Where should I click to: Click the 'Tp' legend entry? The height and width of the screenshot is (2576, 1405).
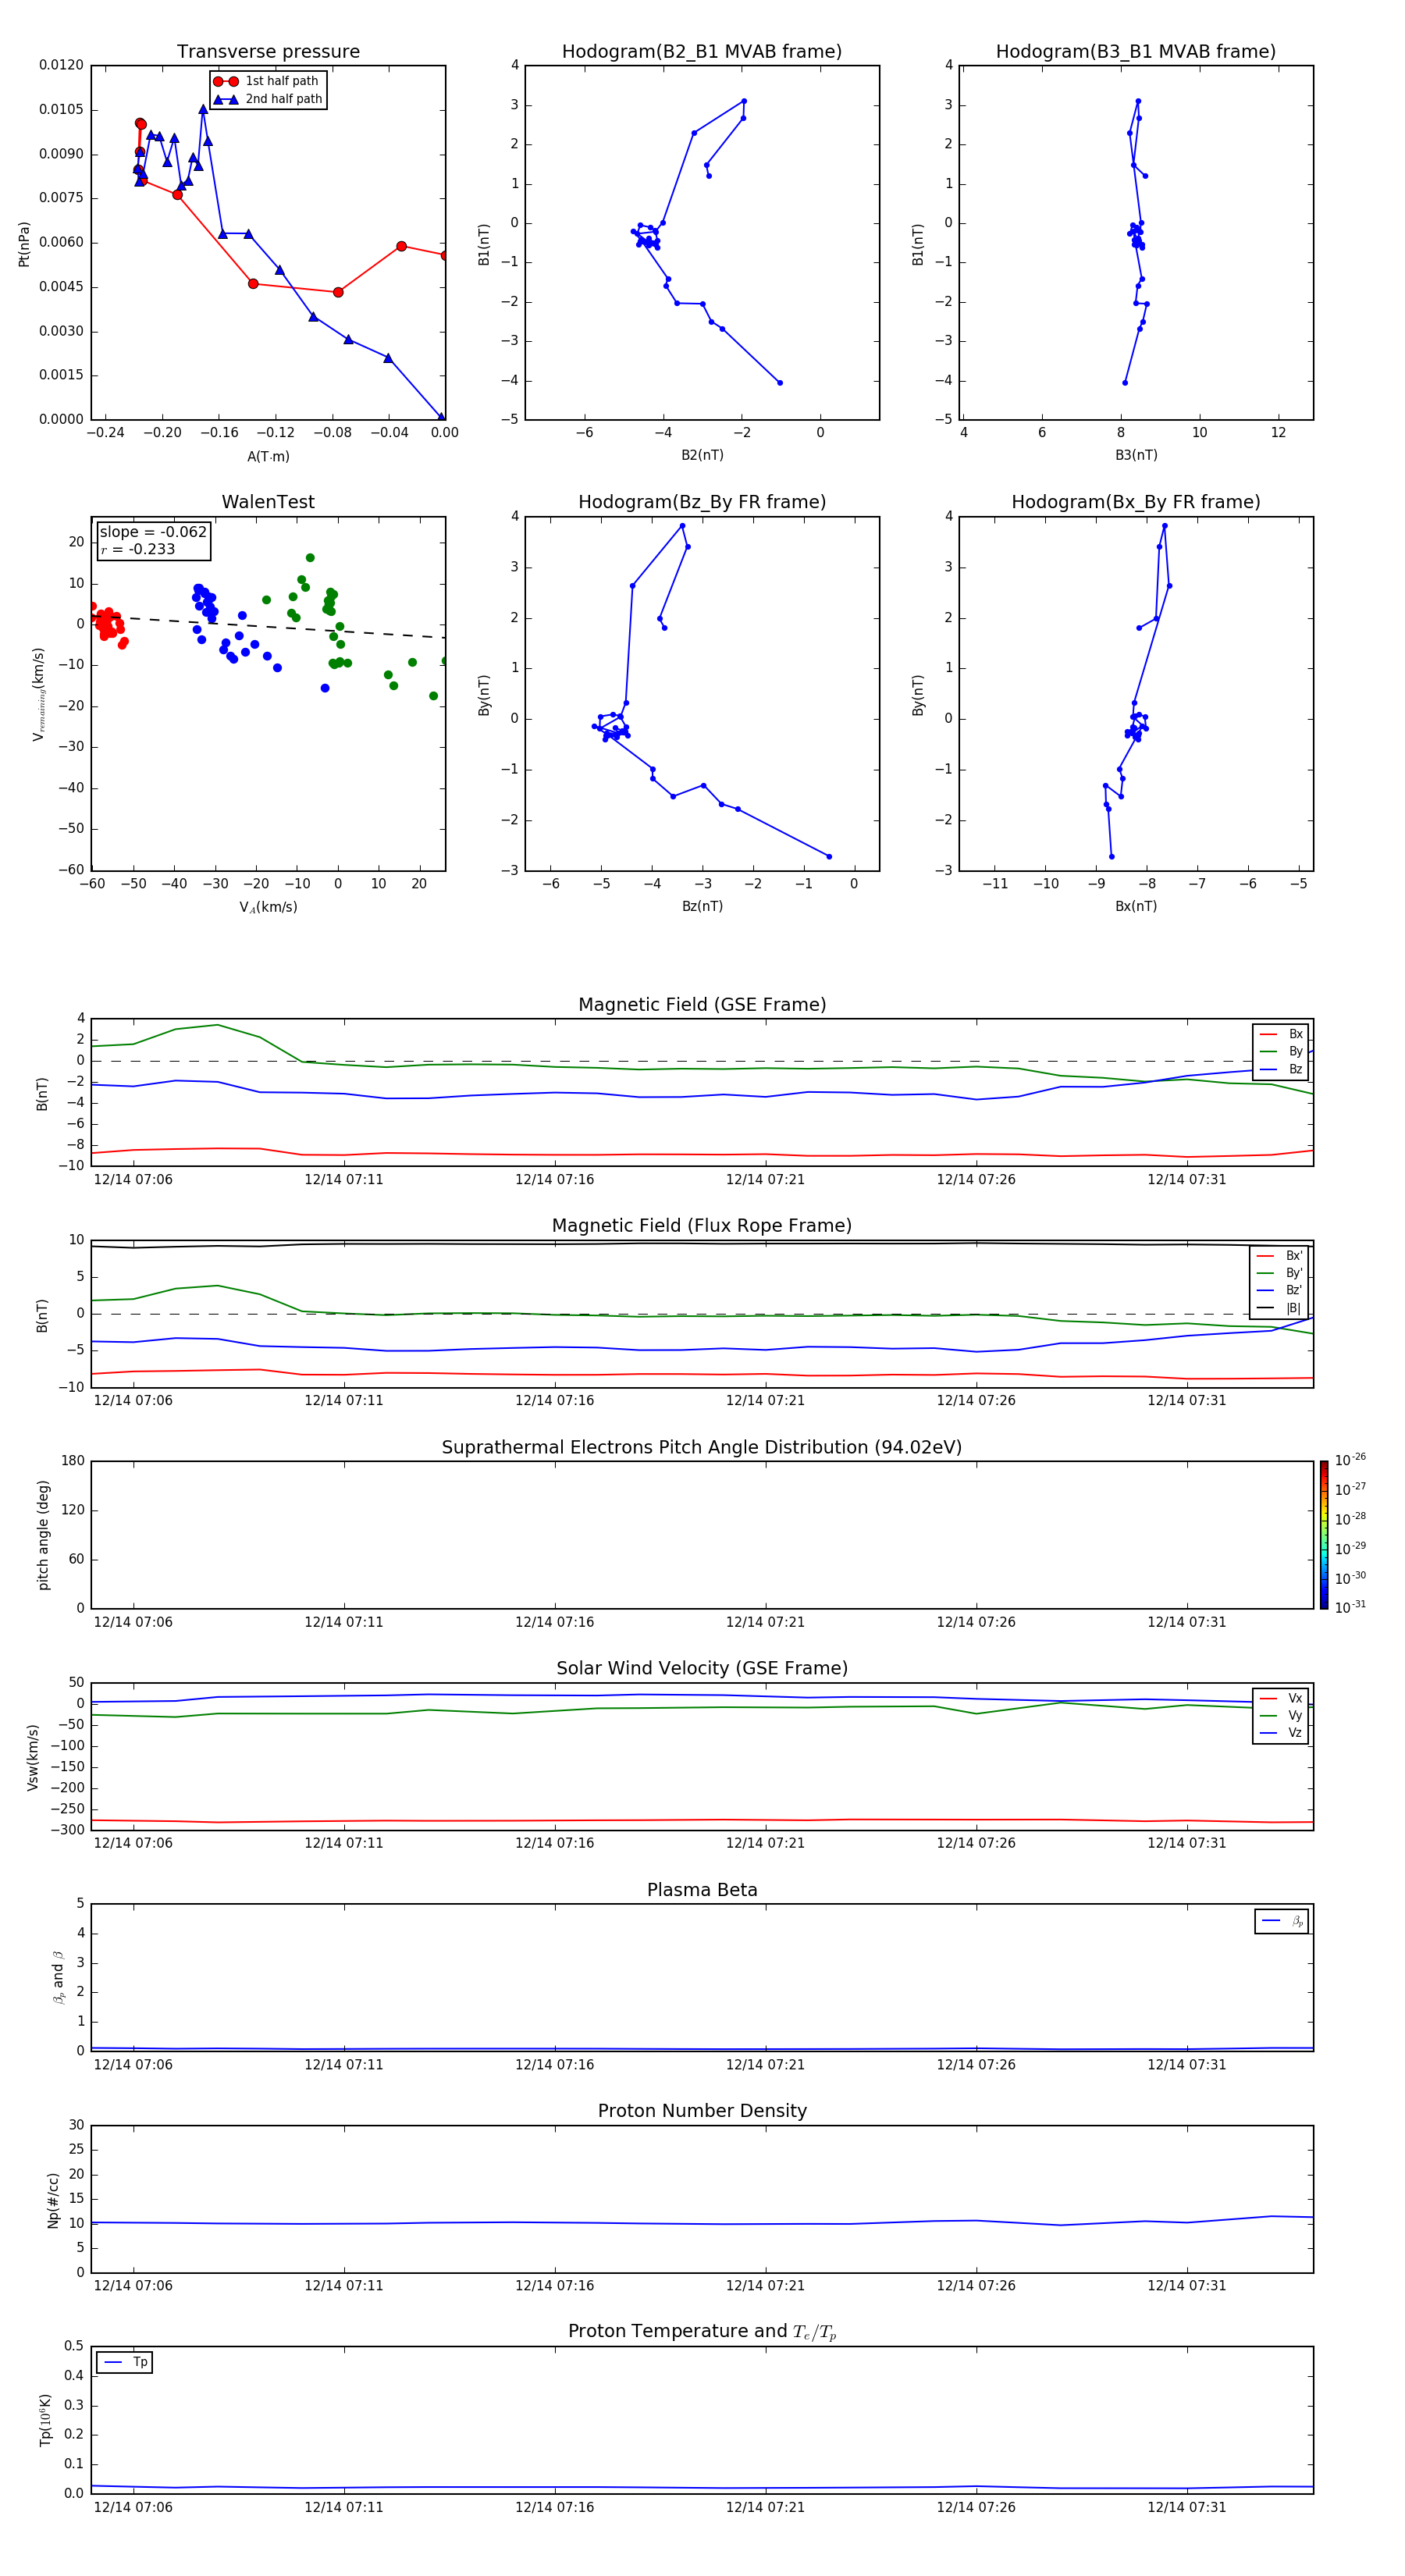click(125, 2362)
